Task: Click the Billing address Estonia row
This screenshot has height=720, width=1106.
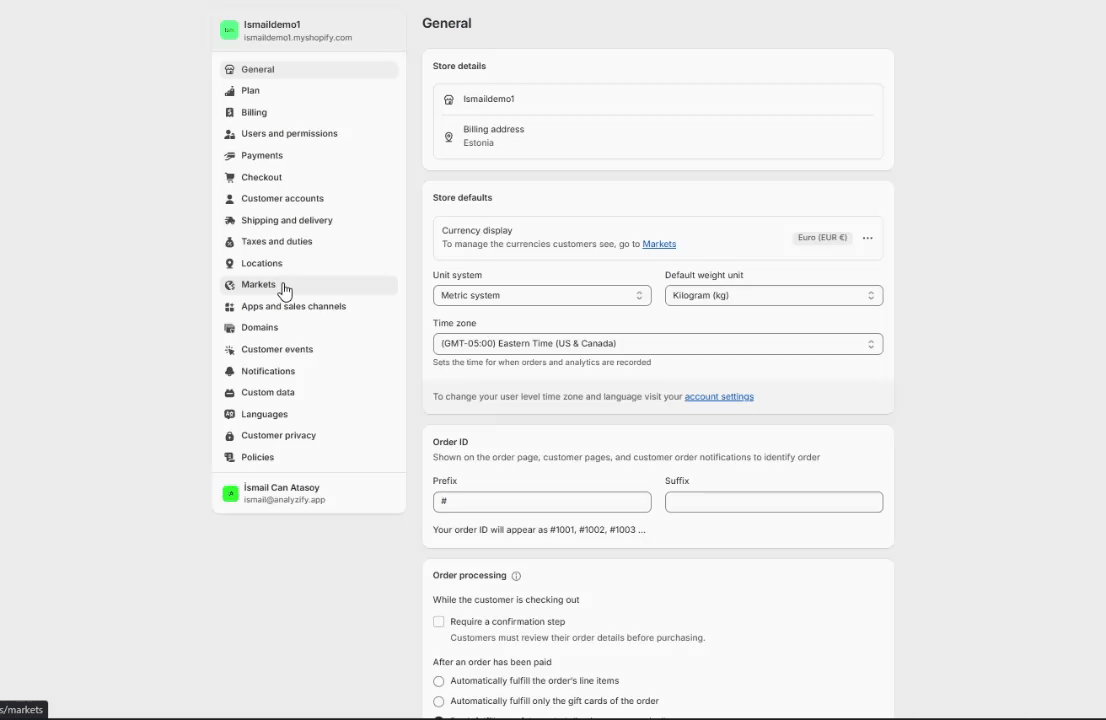Action: click(658, 137)
